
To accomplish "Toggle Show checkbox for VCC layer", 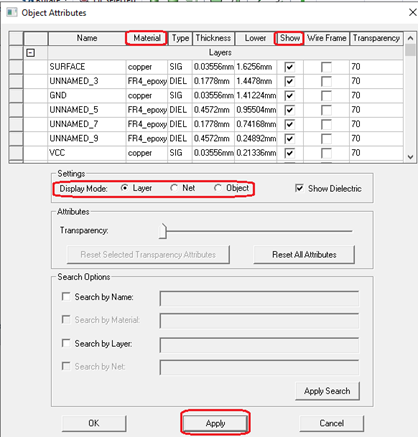I will click(289, 153).
